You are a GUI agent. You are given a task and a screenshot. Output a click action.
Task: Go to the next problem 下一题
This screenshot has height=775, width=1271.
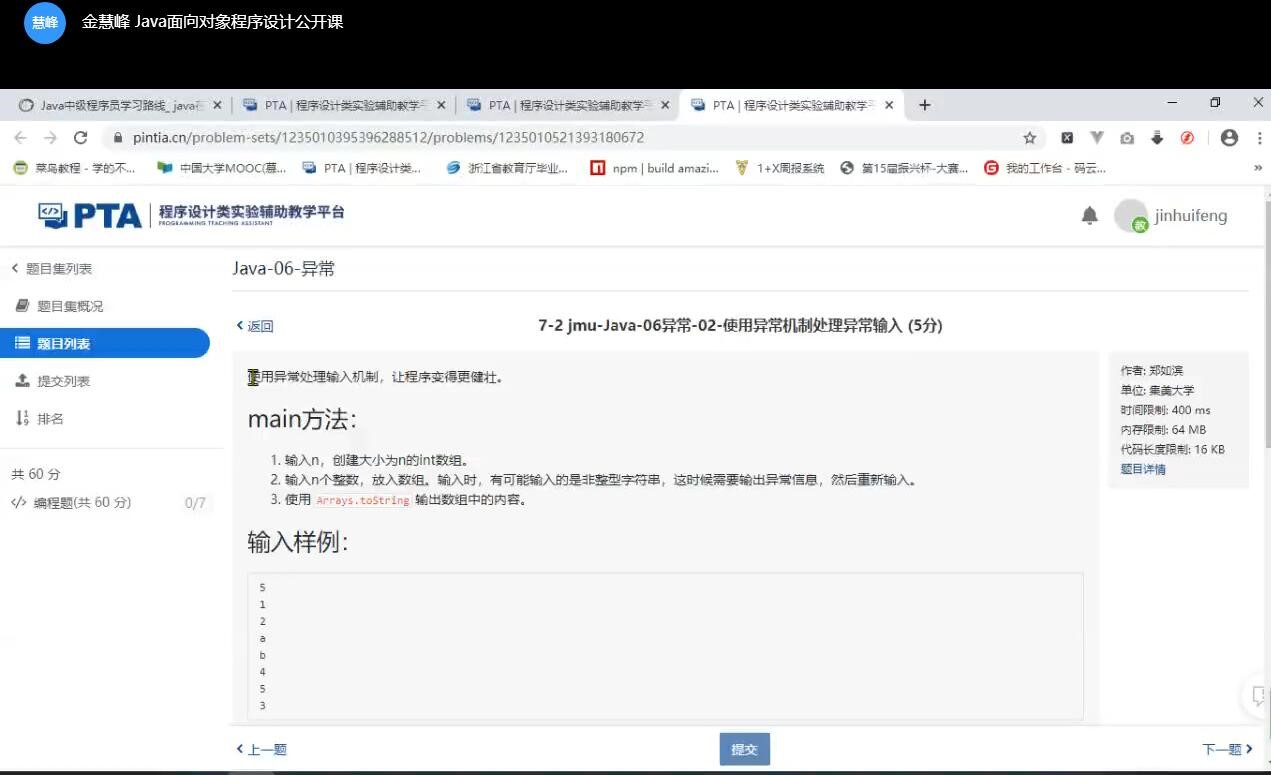[x=1227, y=749]
